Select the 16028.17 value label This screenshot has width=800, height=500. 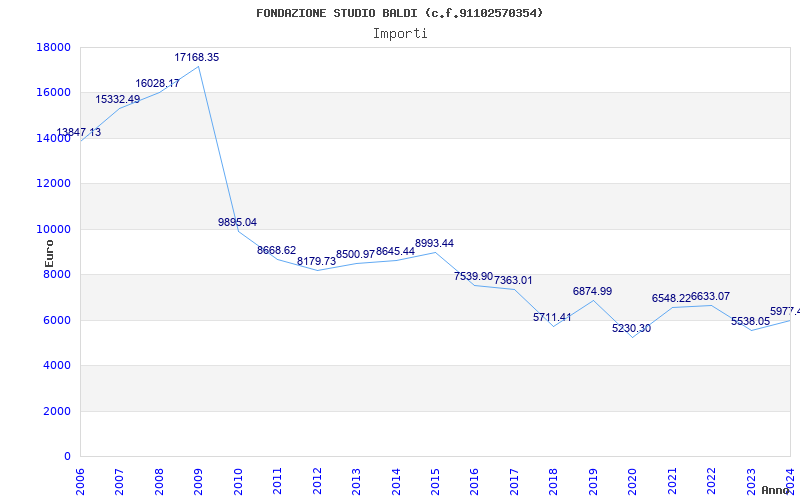158,84
